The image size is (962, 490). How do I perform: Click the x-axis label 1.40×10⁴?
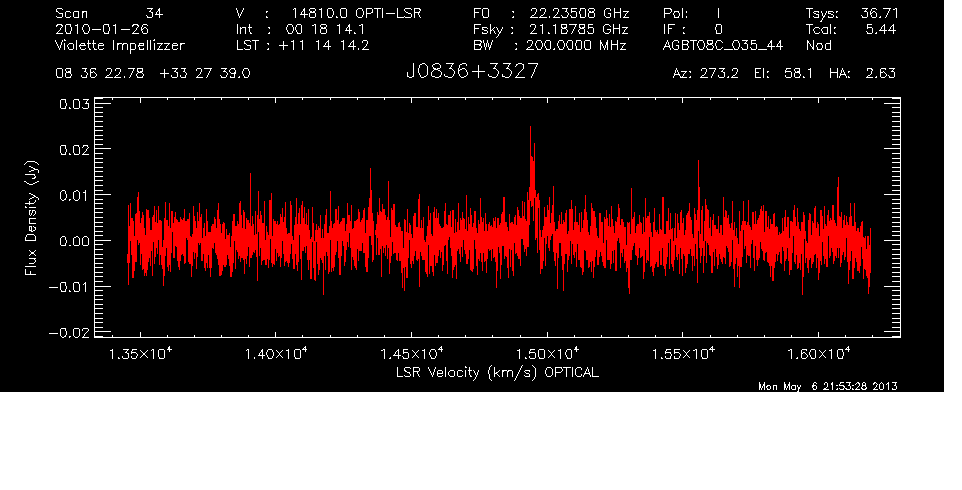point(276,354)
